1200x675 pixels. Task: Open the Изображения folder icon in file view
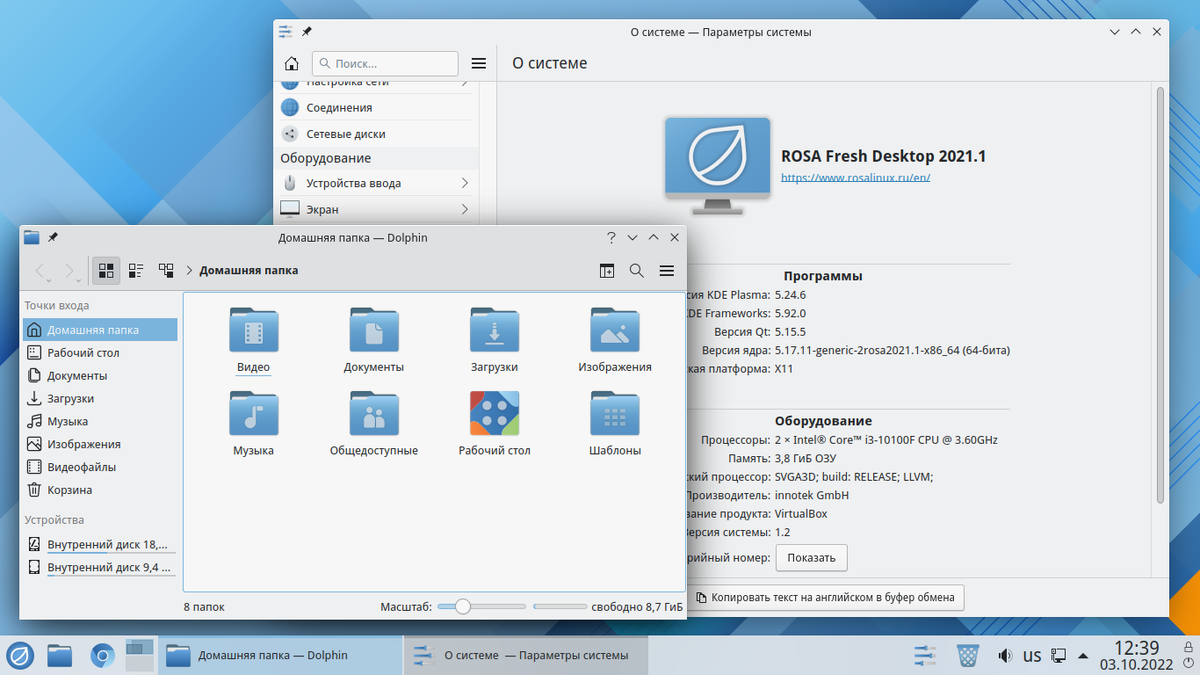click(x=615, y=329)
